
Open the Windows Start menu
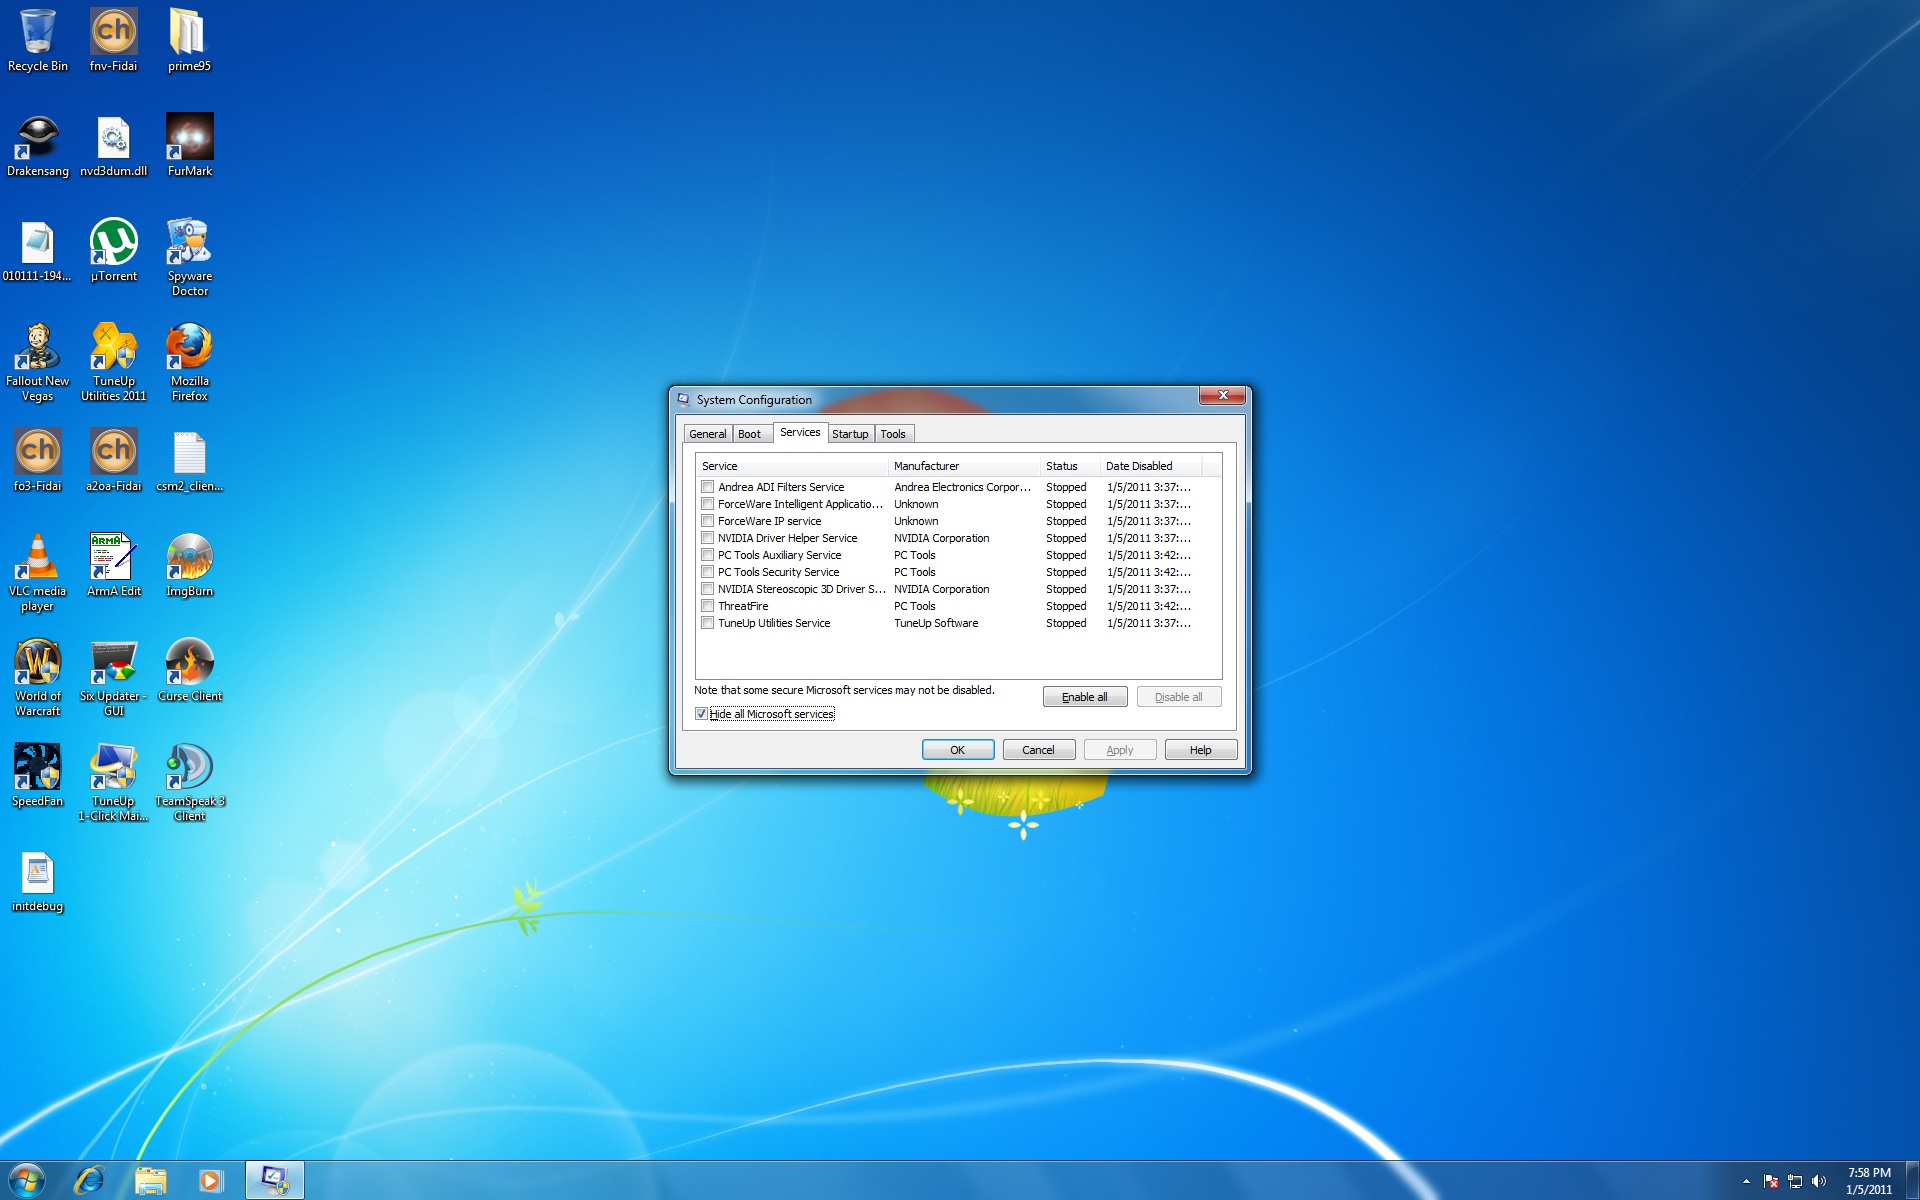(x=27, y=1180)
